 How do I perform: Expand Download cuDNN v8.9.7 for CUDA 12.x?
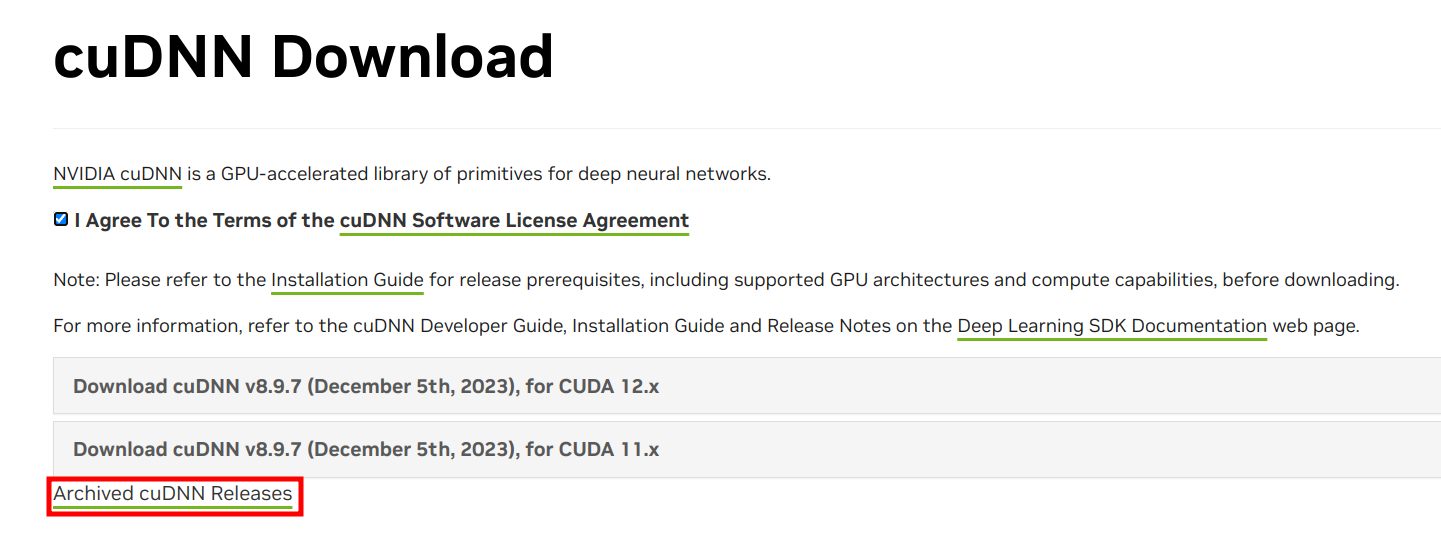pyautogui.click(x=747, y=386)
